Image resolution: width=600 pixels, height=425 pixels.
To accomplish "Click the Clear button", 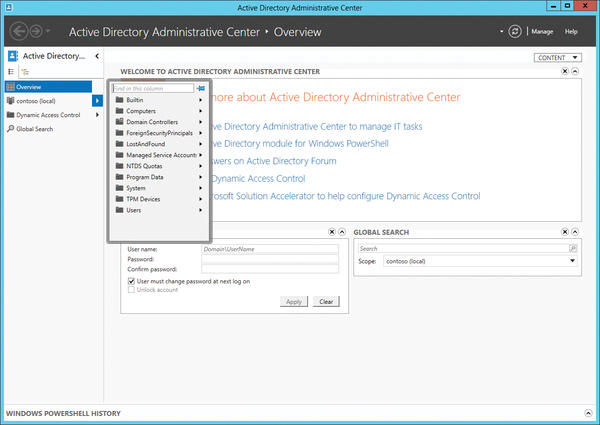I will [326, 301].
